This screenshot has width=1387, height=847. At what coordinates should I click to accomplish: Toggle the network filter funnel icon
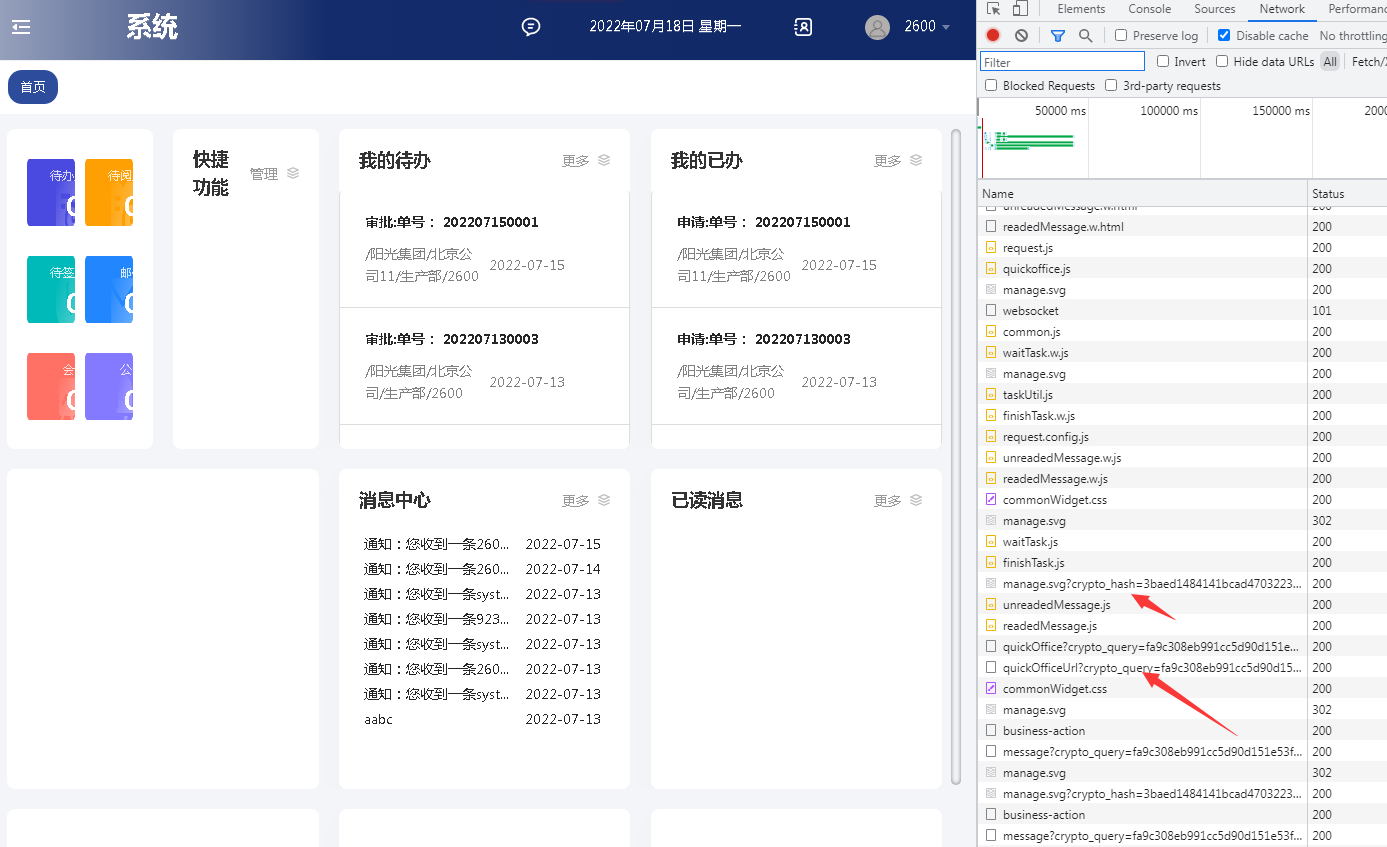click(x=1058, y=35)
